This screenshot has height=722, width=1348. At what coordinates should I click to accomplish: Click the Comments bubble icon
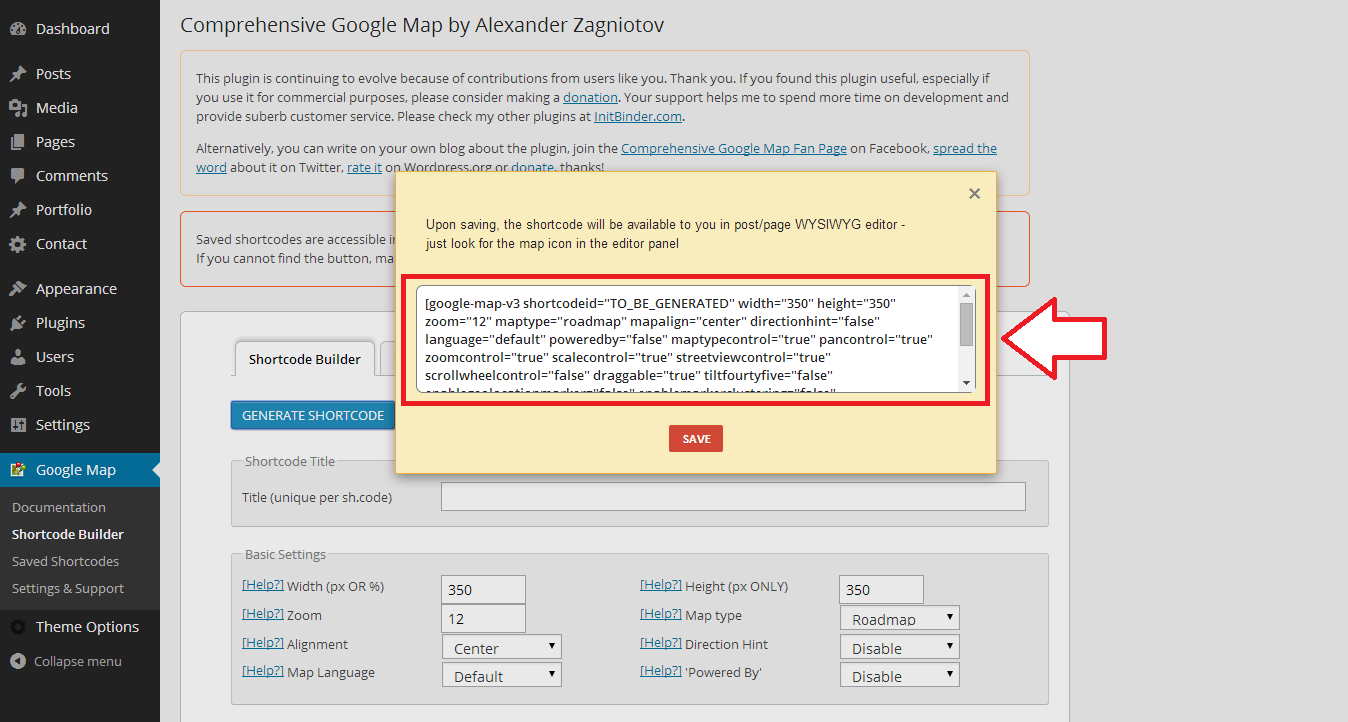pyautogui.click(x=18, y=176)
